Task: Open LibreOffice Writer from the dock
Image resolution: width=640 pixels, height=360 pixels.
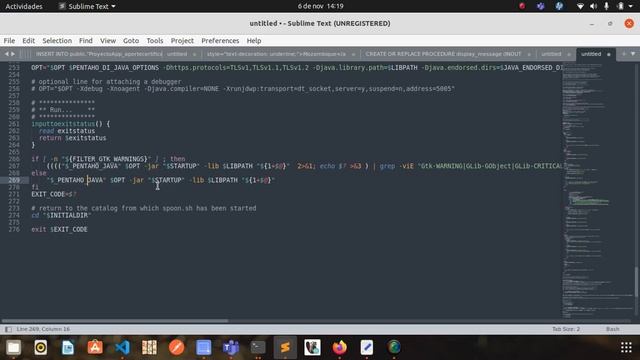Action: coord(68,347)
